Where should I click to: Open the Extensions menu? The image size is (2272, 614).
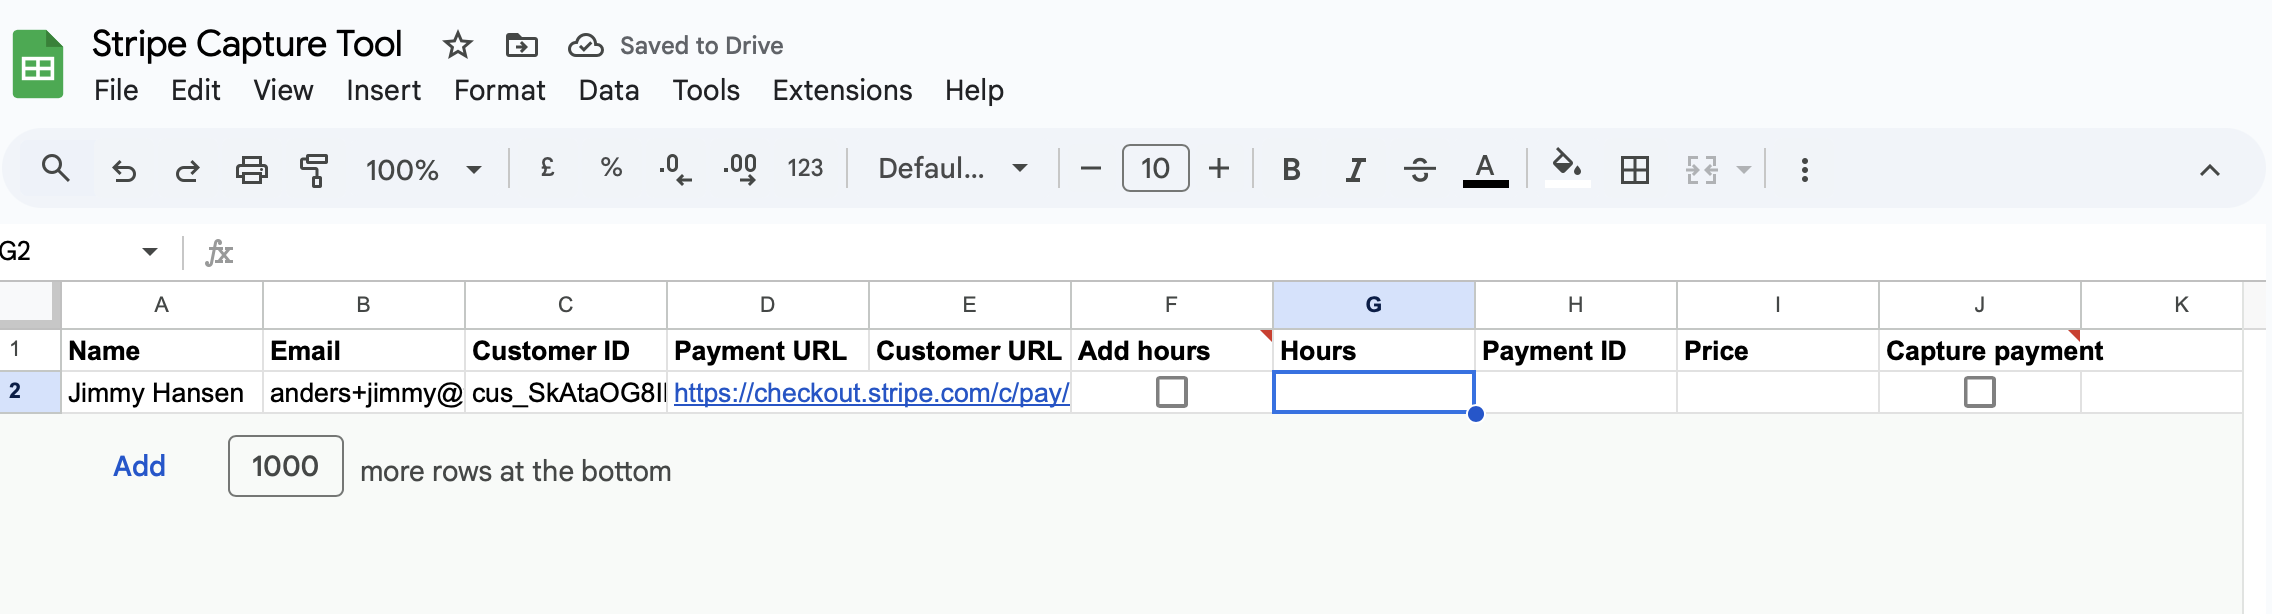click(x=842, y=90)
